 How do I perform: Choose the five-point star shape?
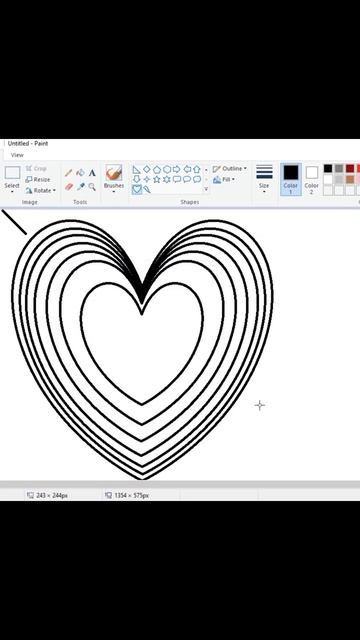point(157,179)
